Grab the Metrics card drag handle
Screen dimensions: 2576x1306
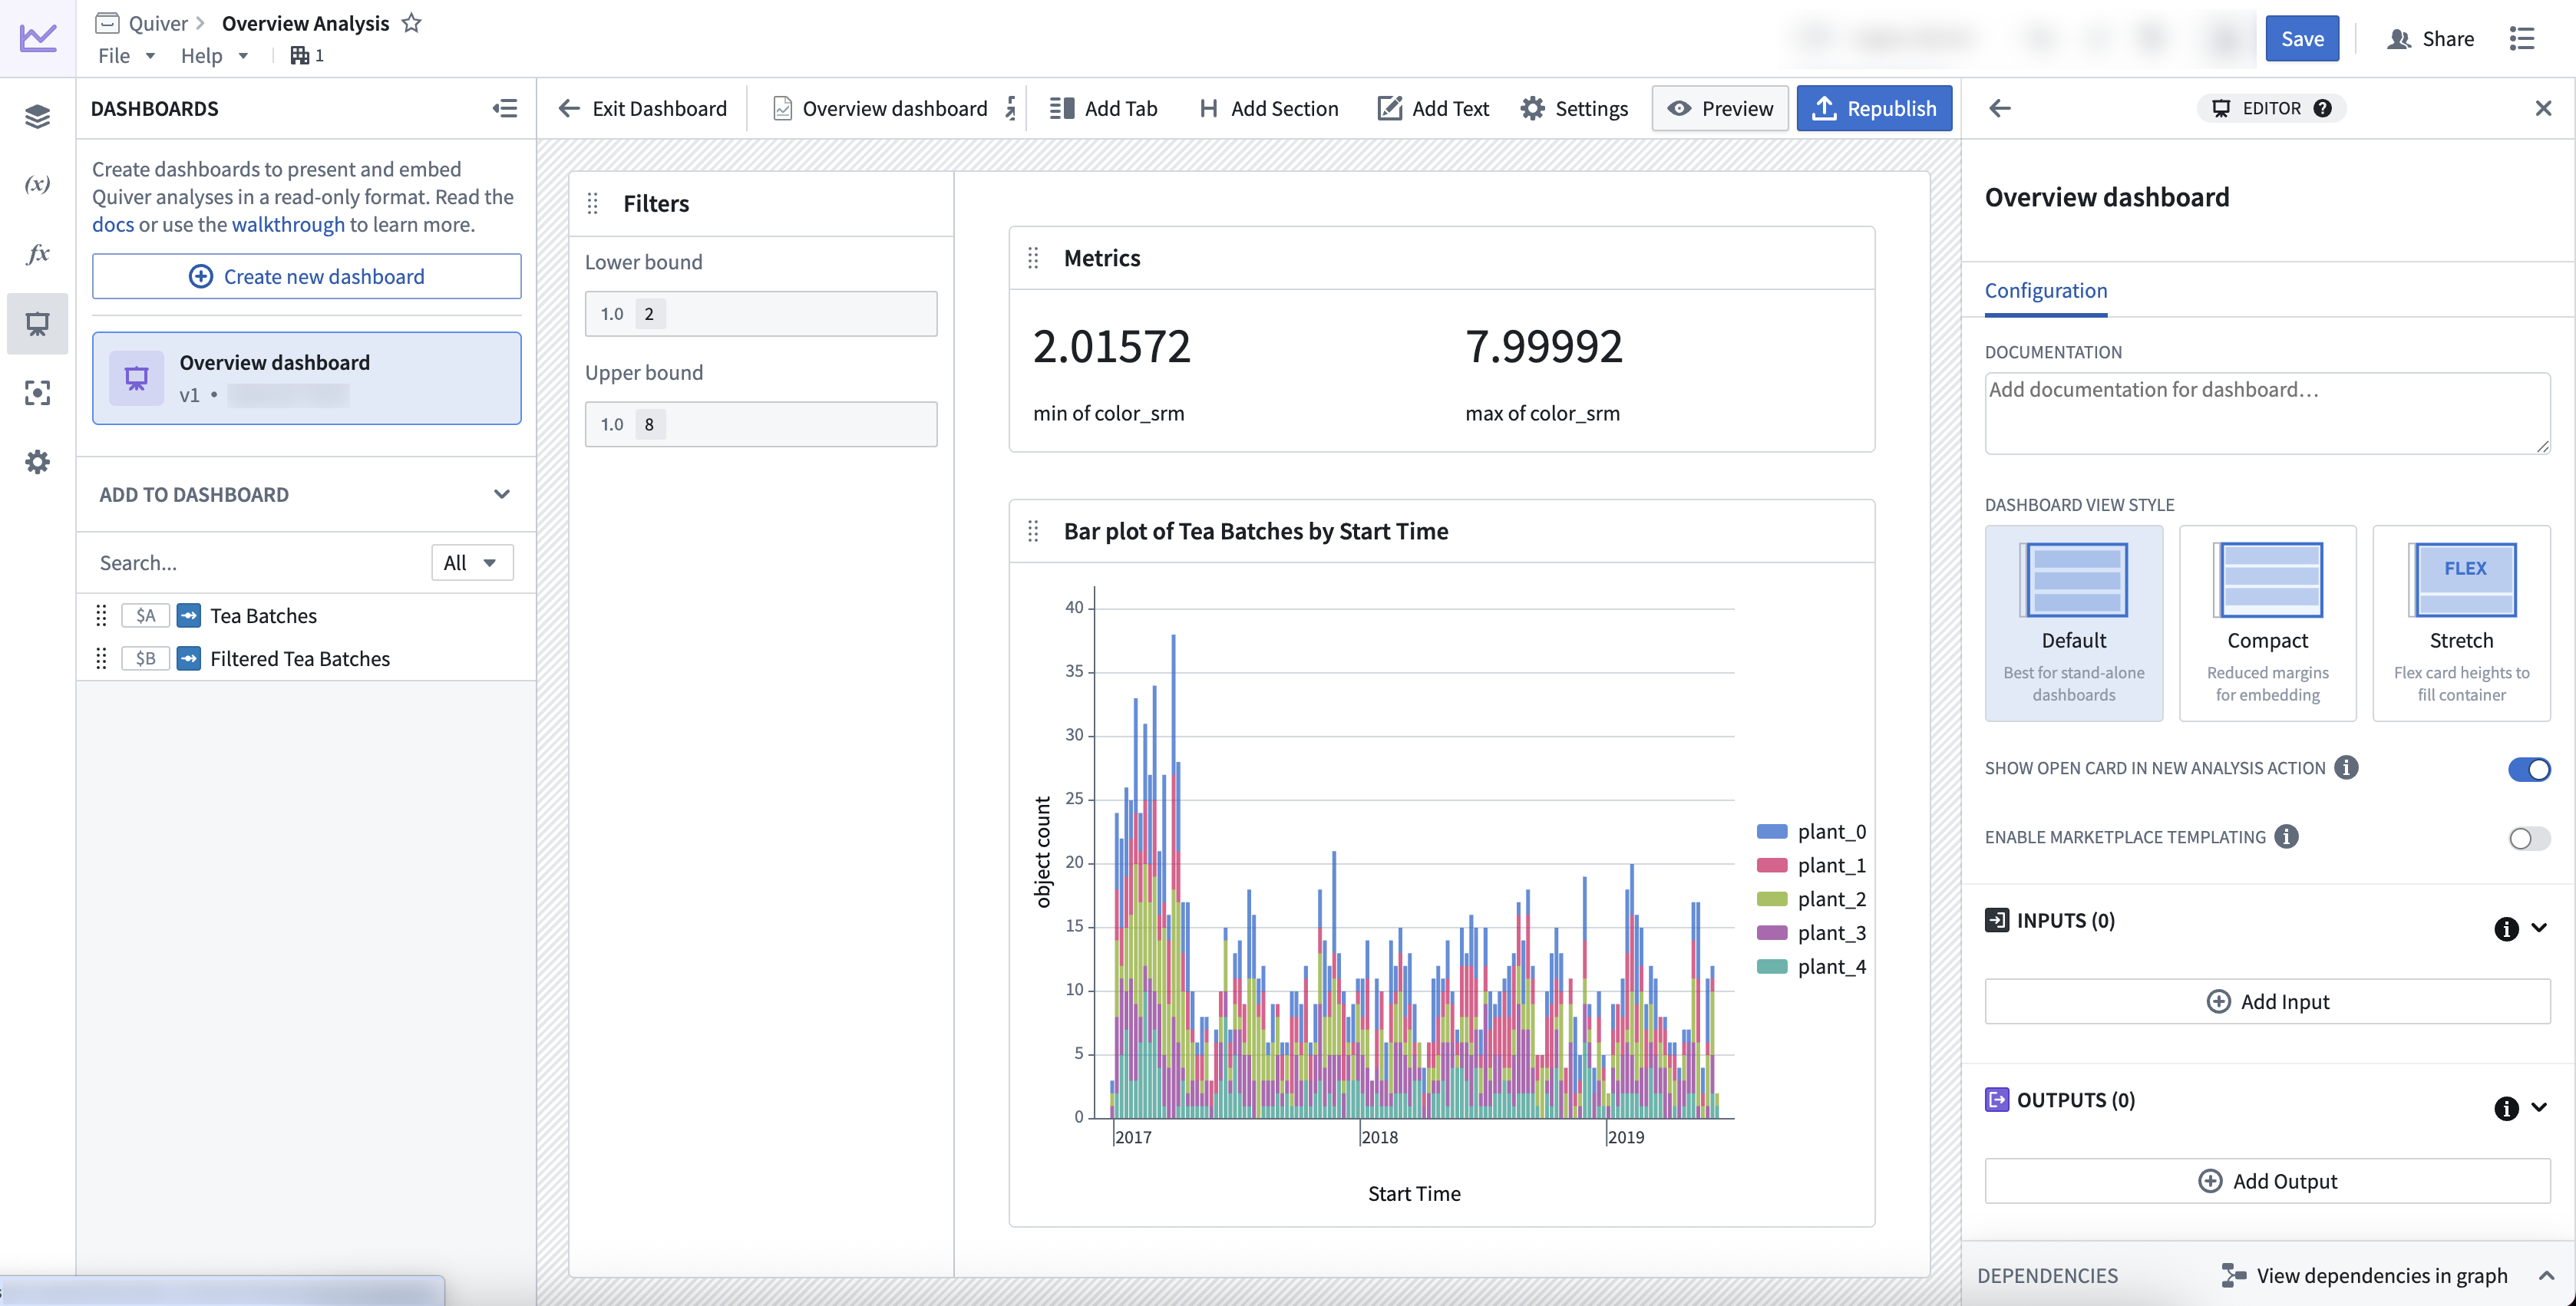tap(1033, 258)
